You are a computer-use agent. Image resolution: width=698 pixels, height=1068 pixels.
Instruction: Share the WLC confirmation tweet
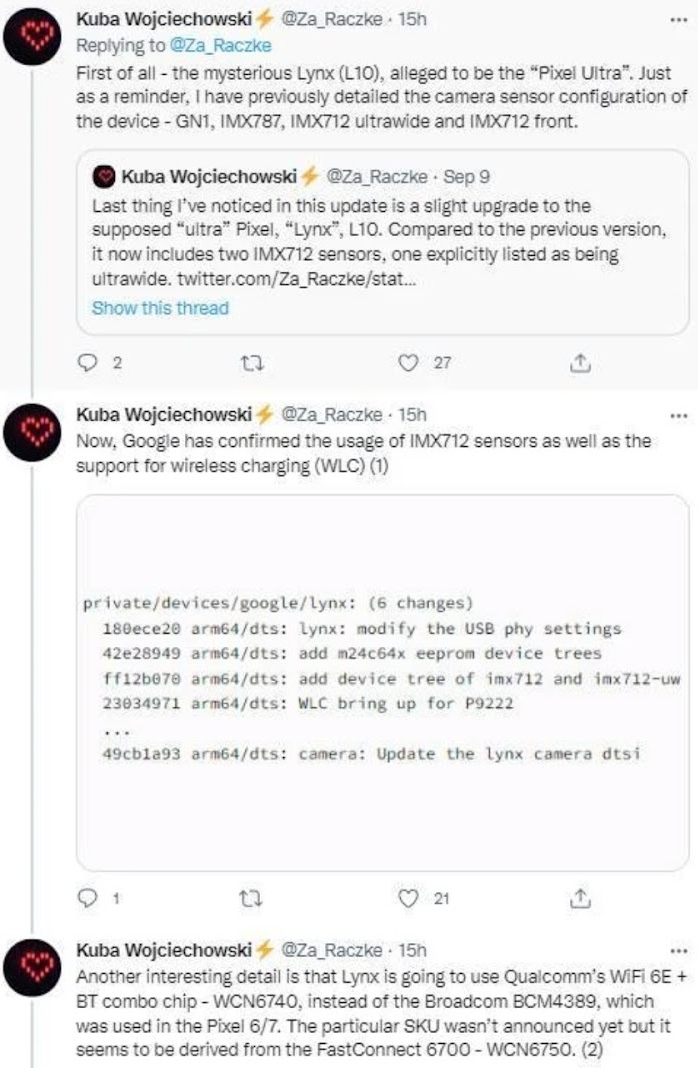580,899
